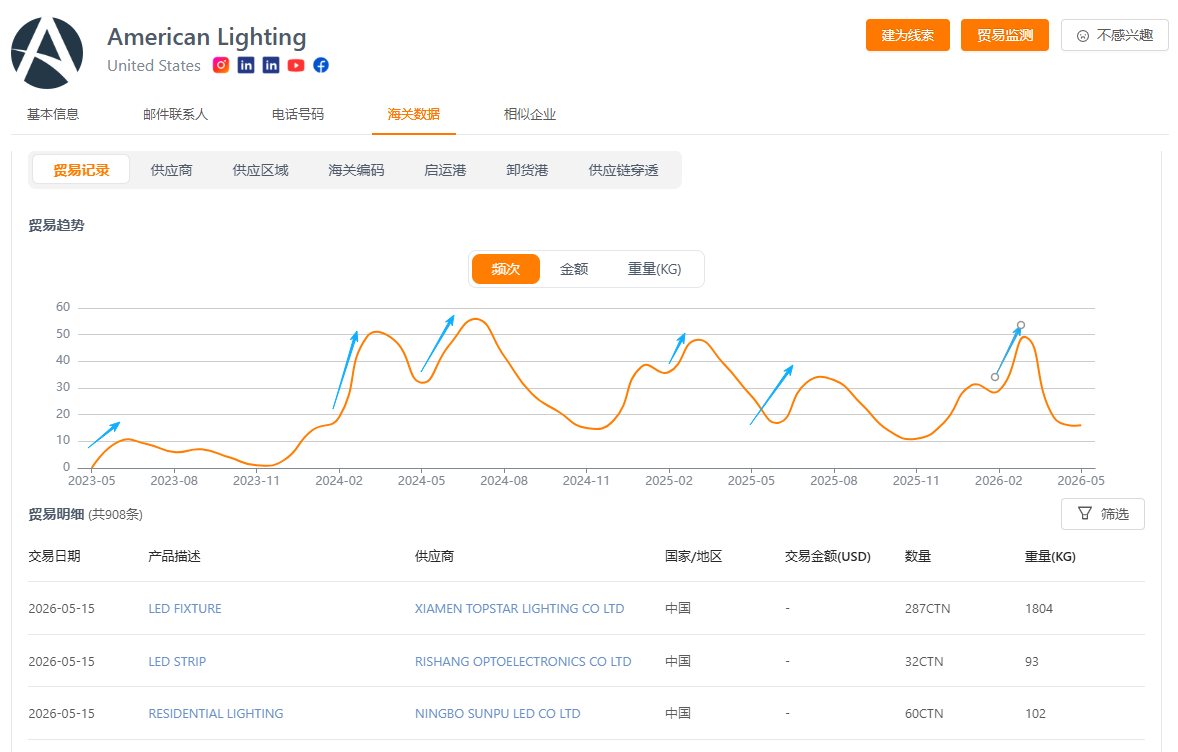The image size is (1178, 752).
Task: Click the 产品描述 column header
Action: [x=174, y=557]
